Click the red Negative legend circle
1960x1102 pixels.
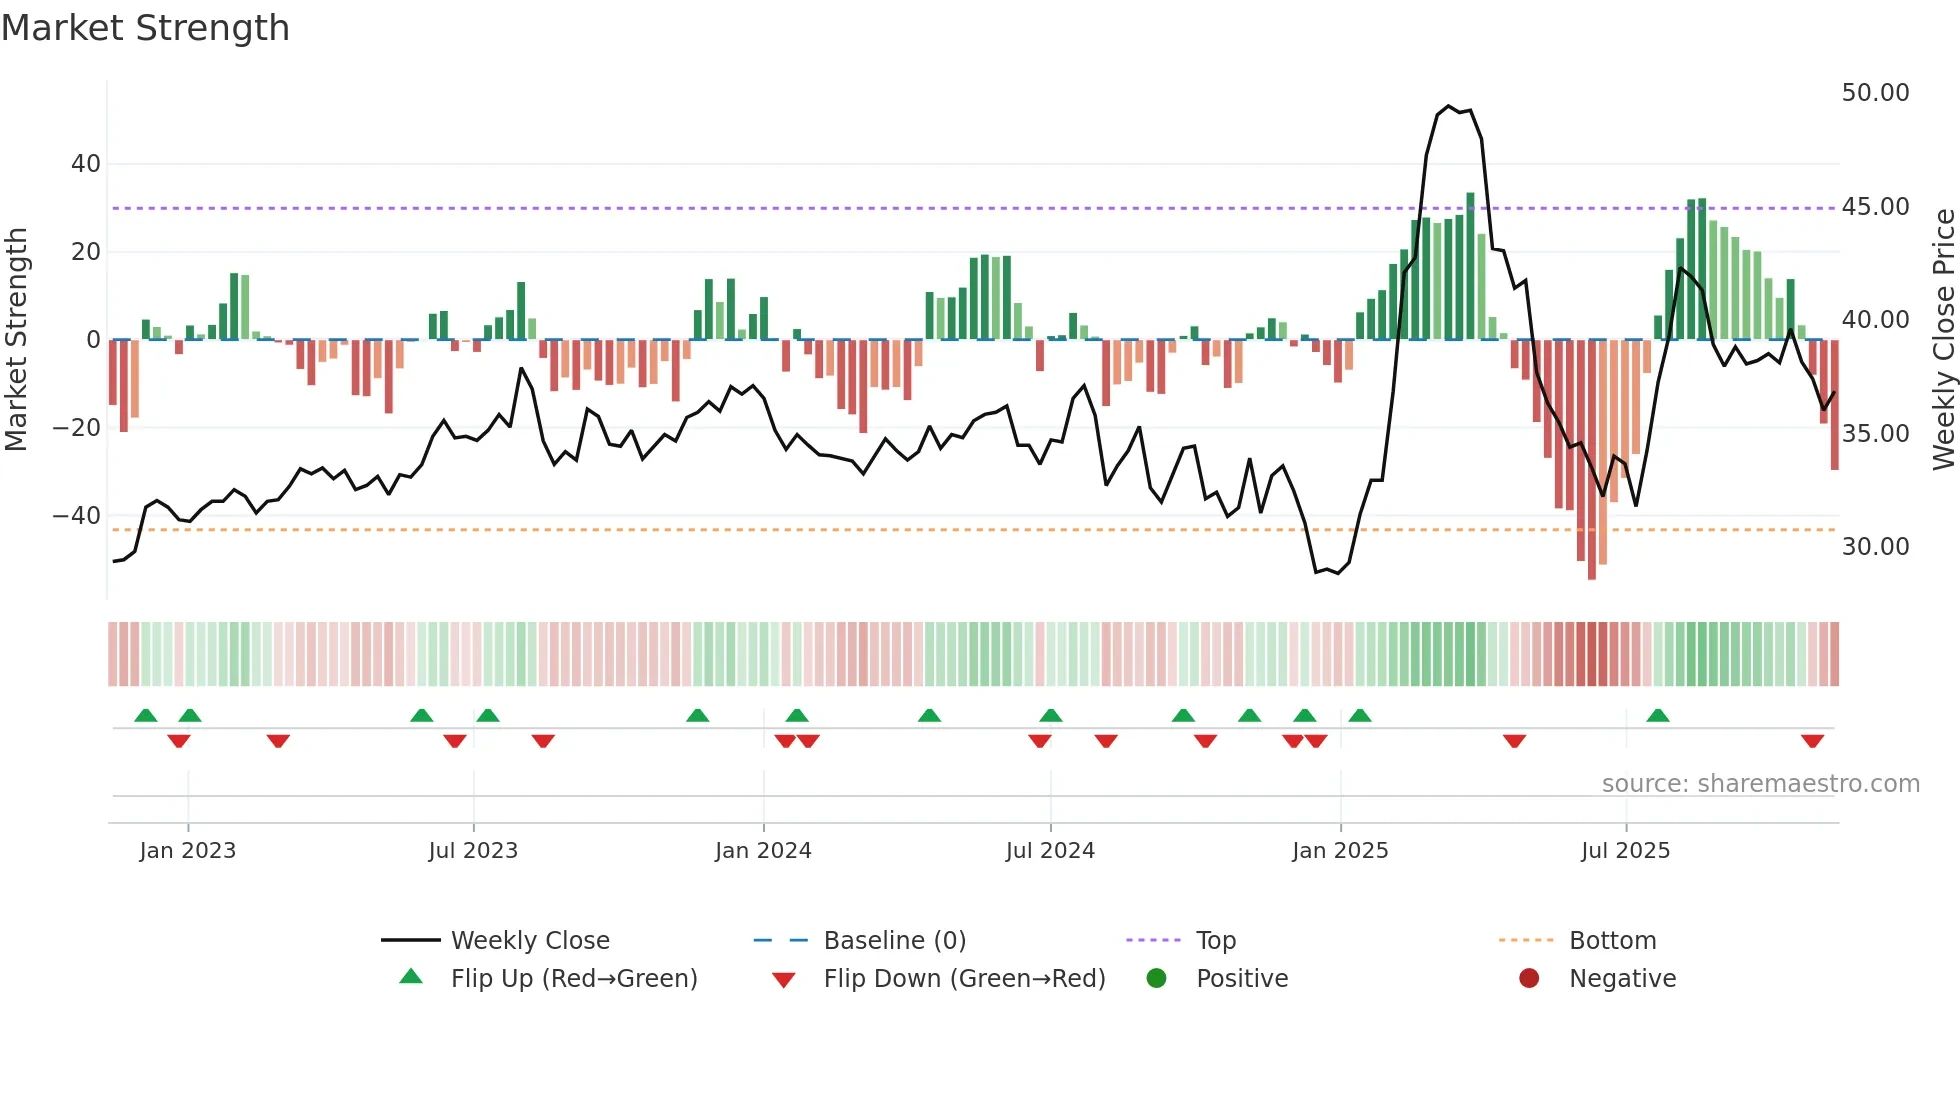point(1529,979)
